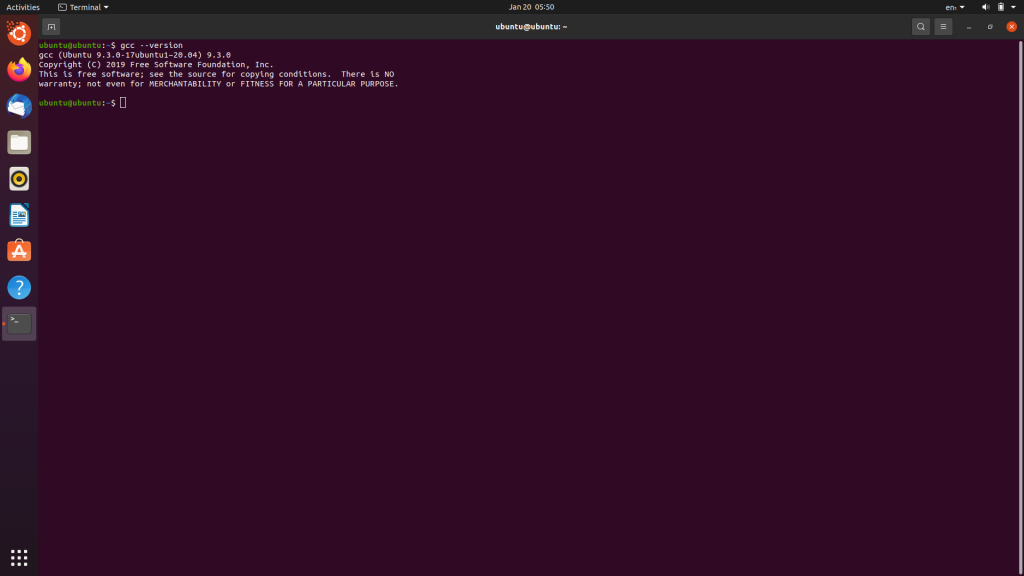
Task: Open Rhythmbox music player from the dock
Action: [x=18, y=178]
